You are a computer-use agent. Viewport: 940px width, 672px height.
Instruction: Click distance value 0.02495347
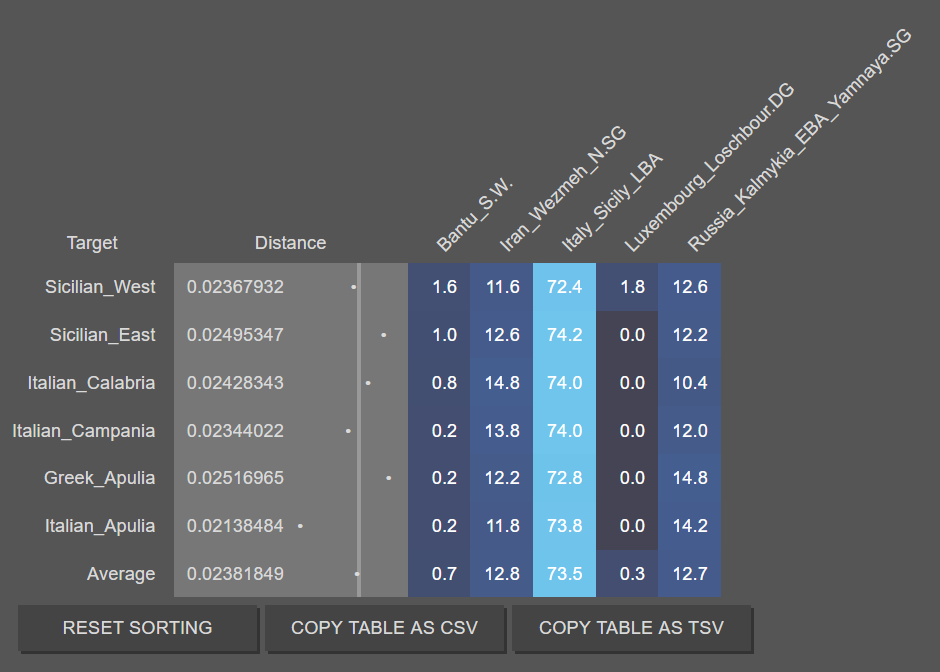[235, 335]
